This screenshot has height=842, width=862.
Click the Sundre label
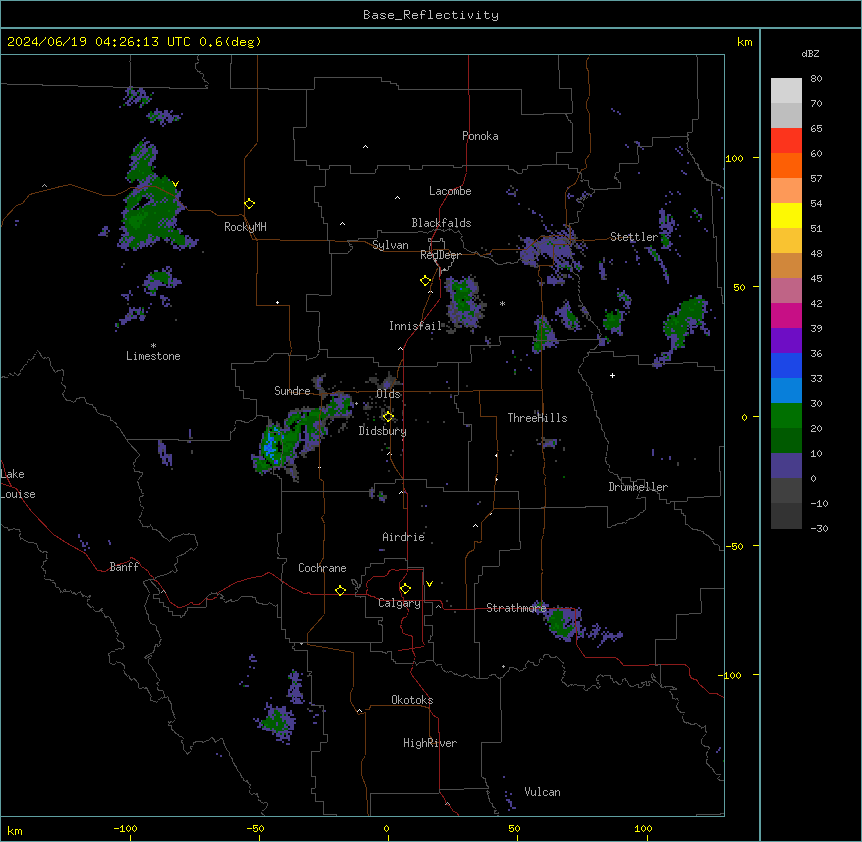(292, 391)
